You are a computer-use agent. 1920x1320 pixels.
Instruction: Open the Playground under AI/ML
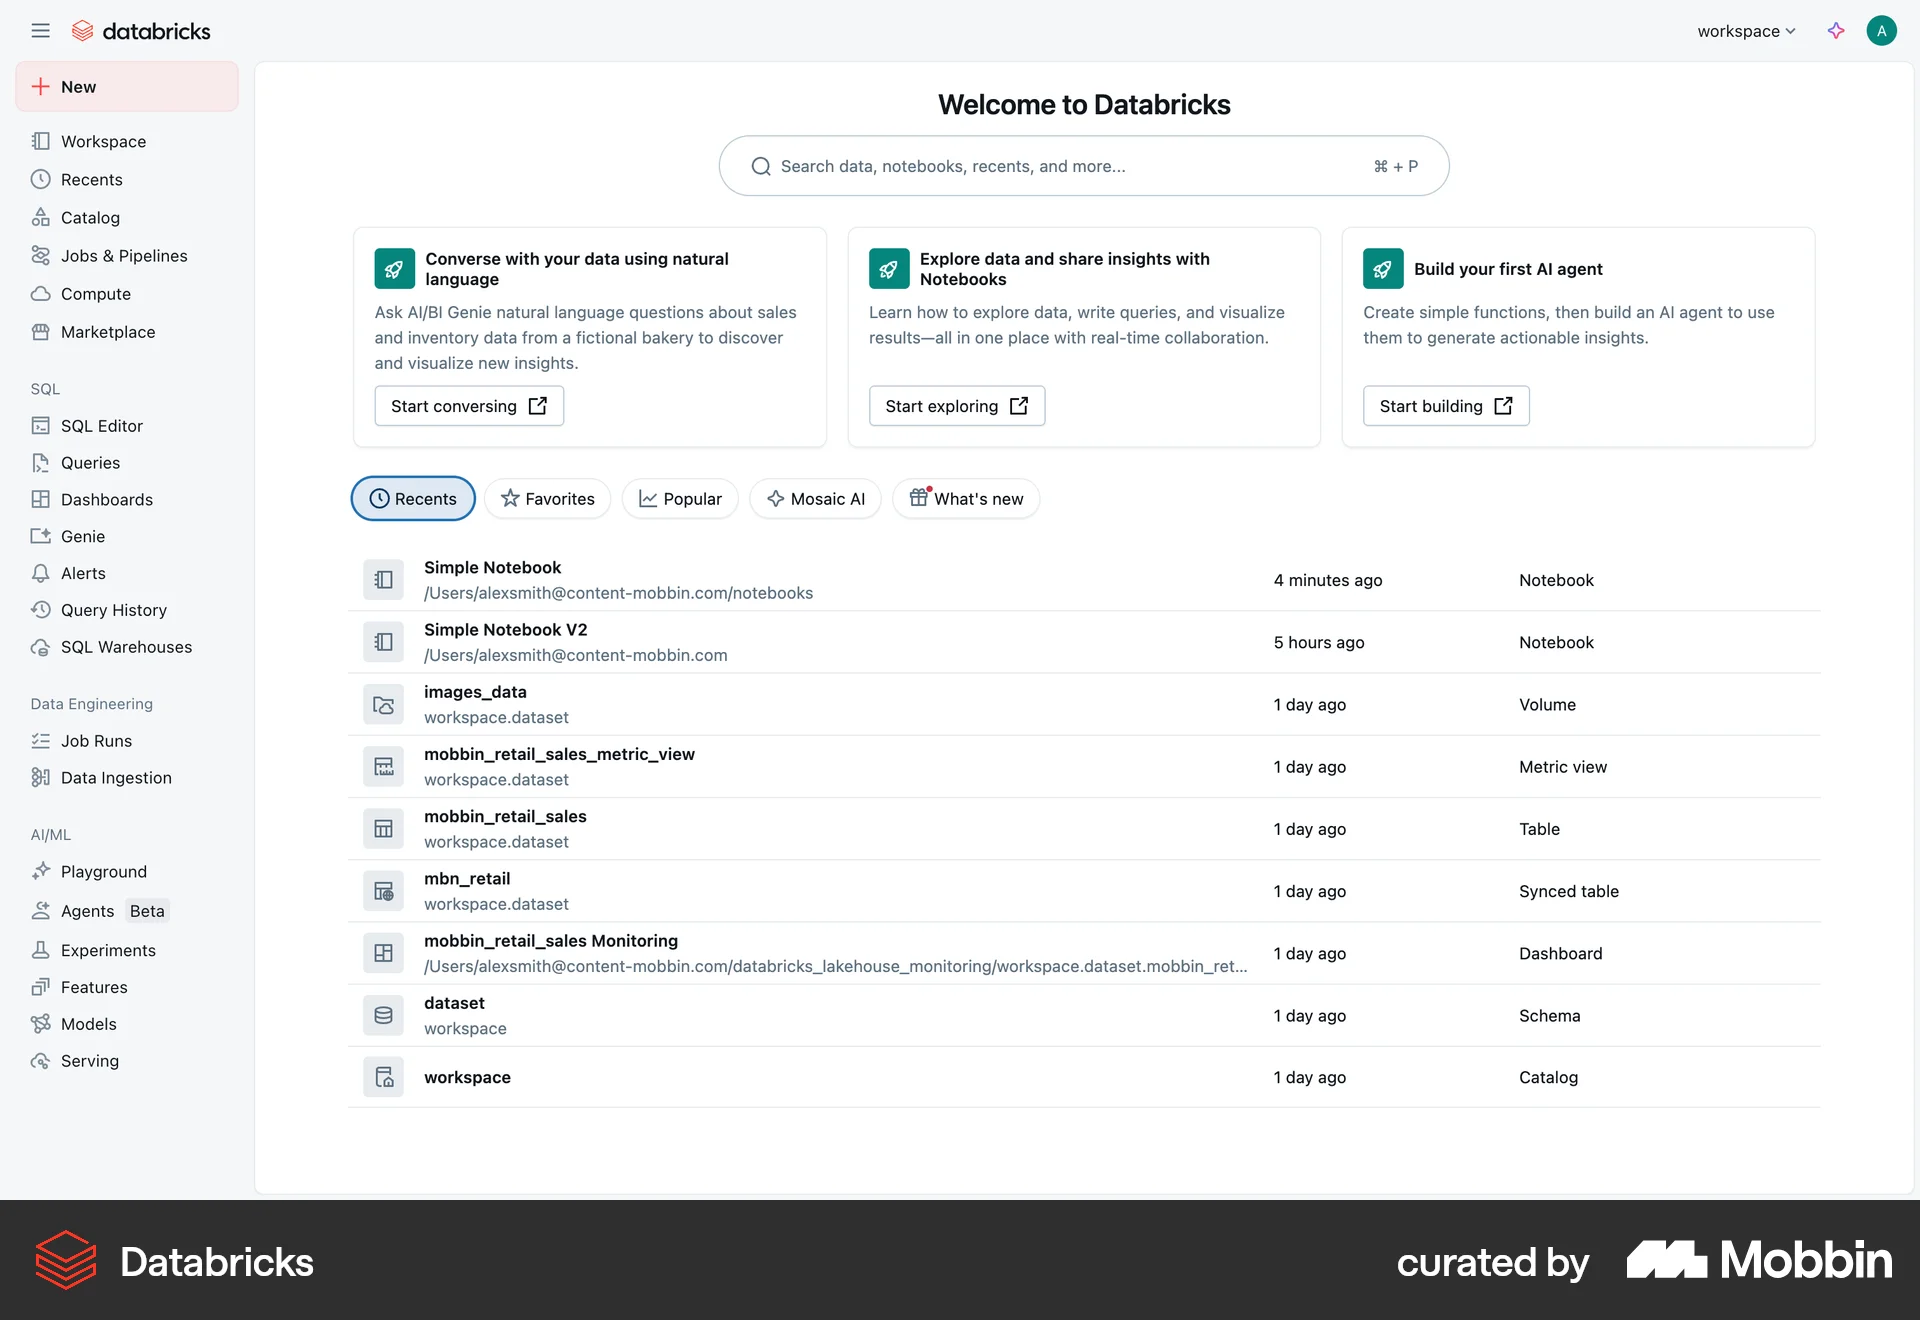103,871
